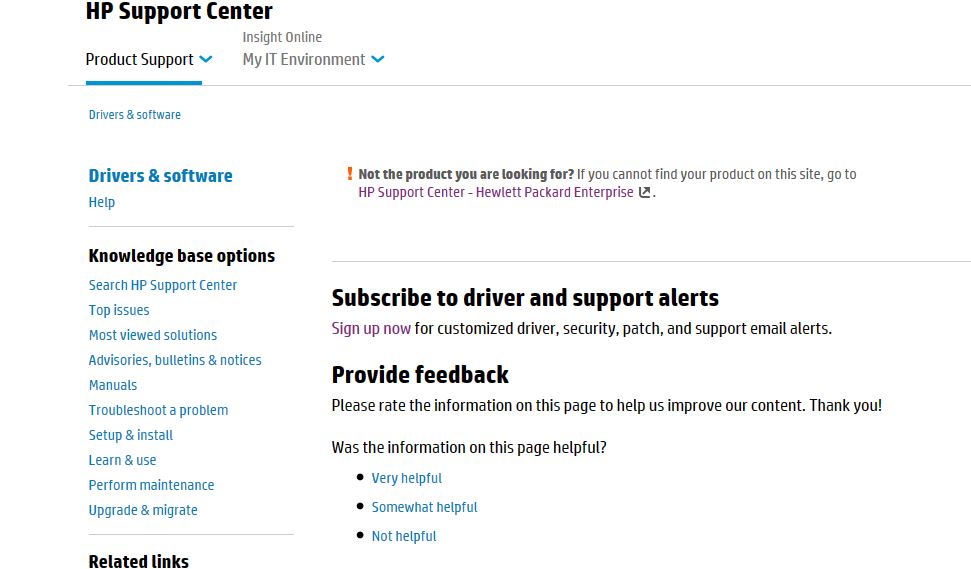View Most viewed solutions
Image resolution: width=971 pixels, height=569 pixels.
[153, 335]
